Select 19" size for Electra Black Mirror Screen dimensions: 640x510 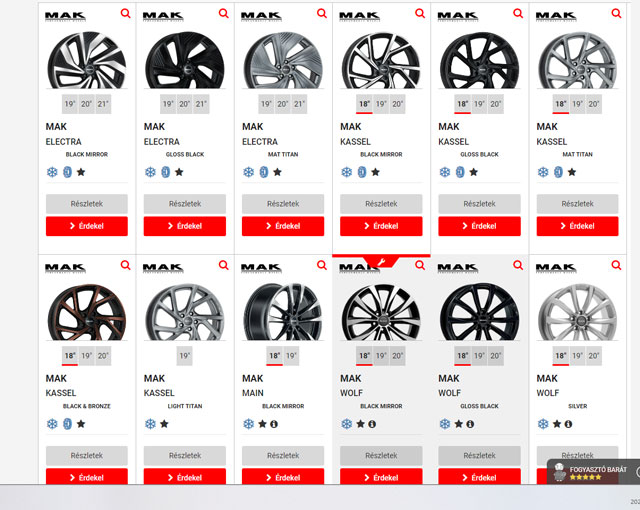click(x=70, y=104)
